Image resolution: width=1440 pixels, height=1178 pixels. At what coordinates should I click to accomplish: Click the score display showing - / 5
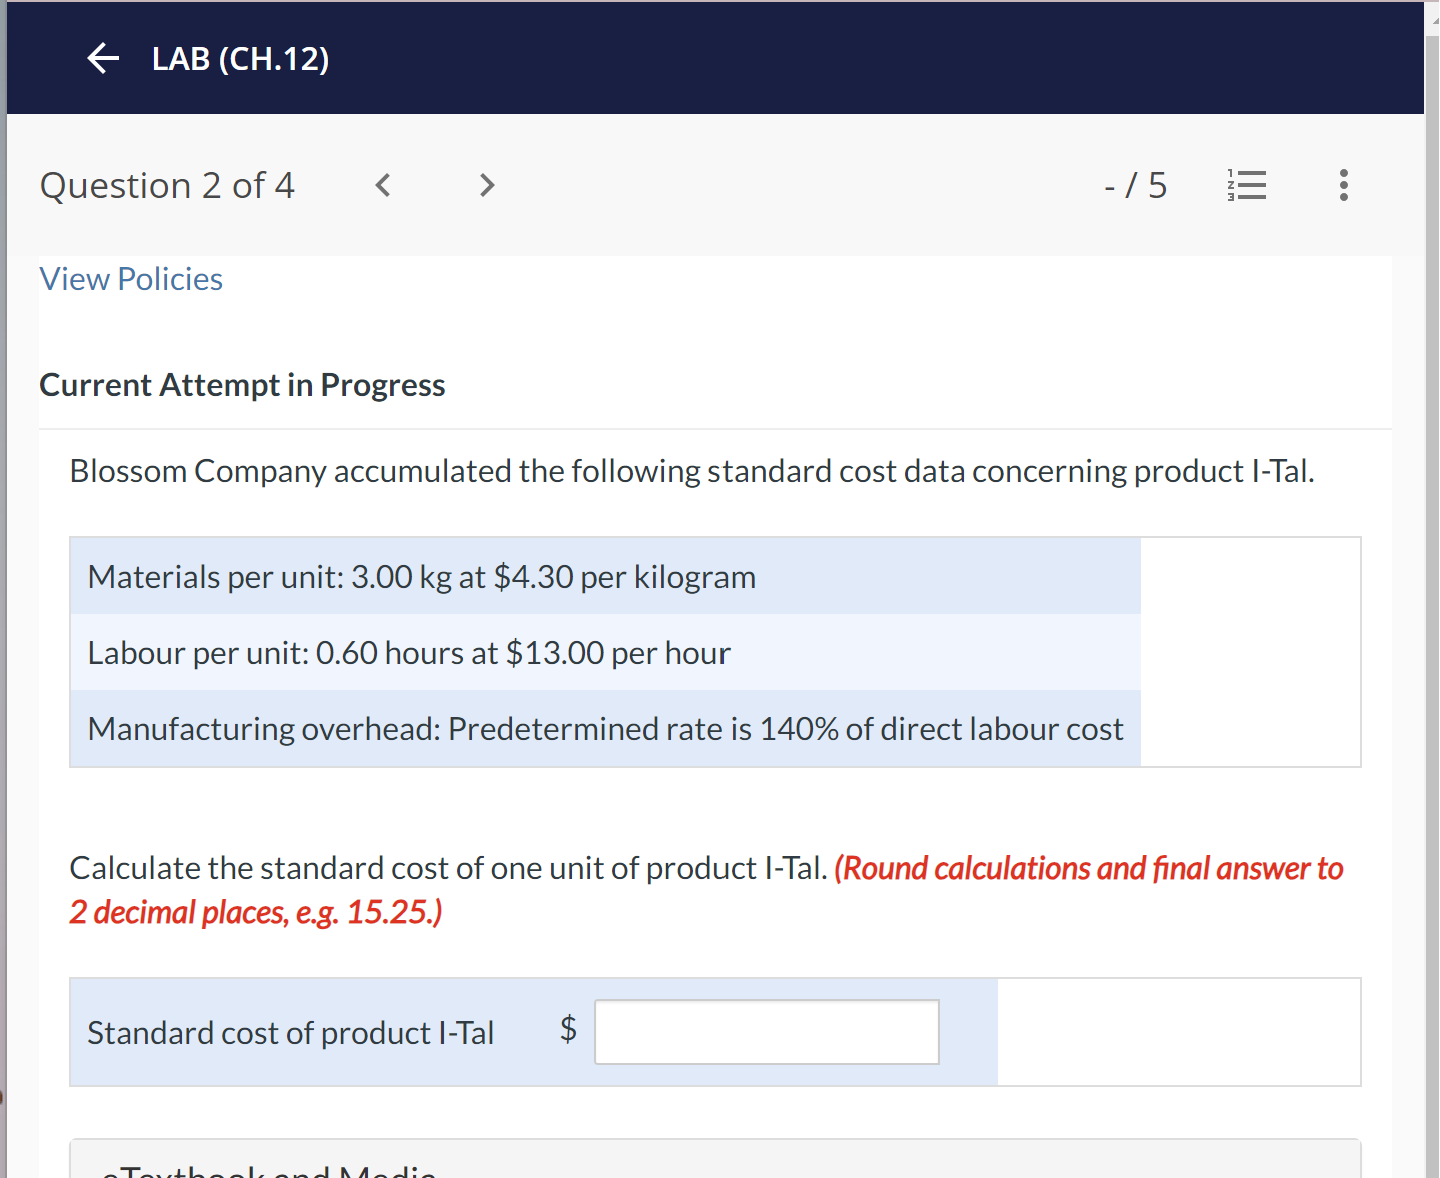1136,184
